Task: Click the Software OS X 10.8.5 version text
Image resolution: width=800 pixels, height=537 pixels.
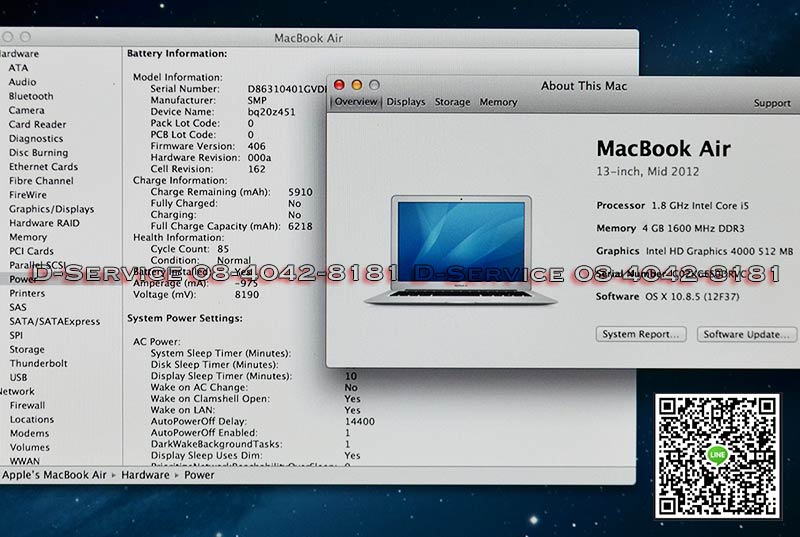Action: 667,296
